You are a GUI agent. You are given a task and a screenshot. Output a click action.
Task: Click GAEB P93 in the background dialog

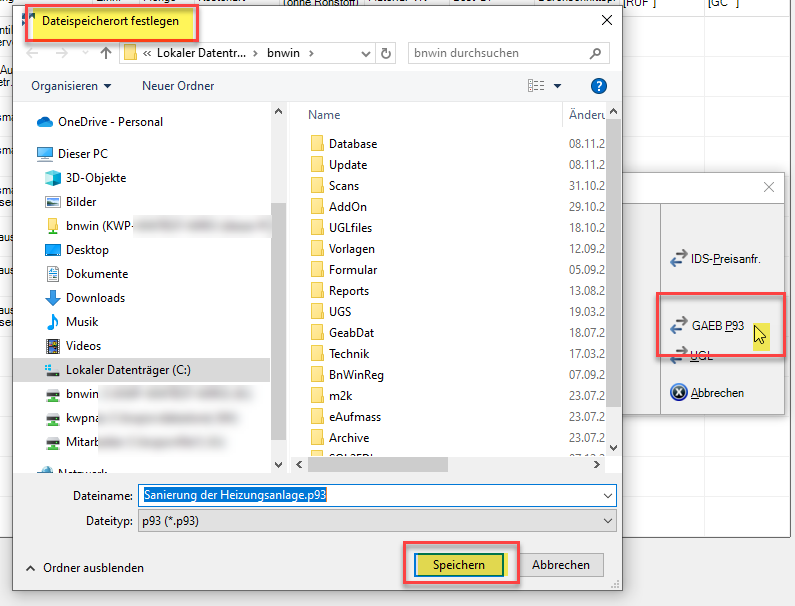(707, 325)
